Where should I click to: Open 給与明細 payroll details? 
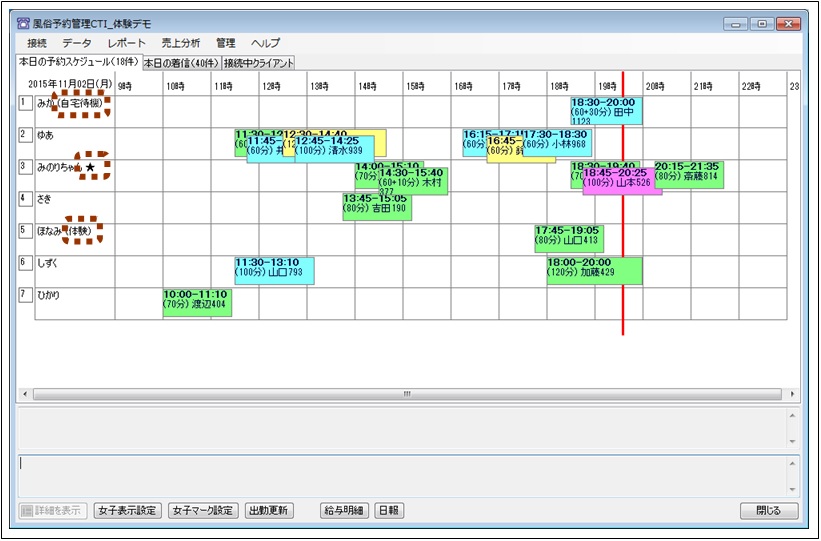point(342,510)
